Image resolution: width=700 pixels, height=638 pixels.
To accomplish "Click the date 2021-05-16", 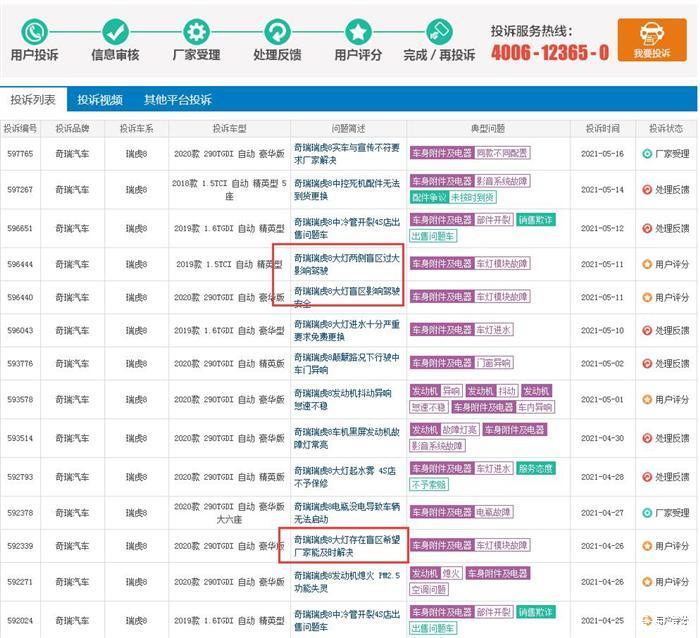I will [602, 154].
